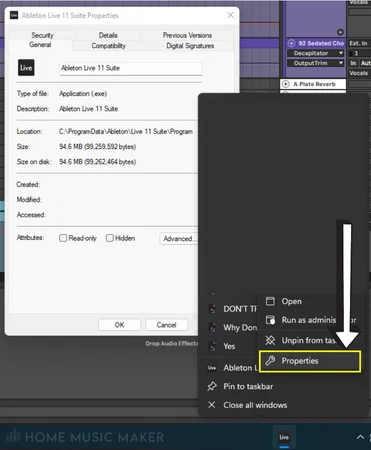The height and width of the screenshot is (450, 371).
Task: Open the Previous Versions tab
Action: (187, 35)
